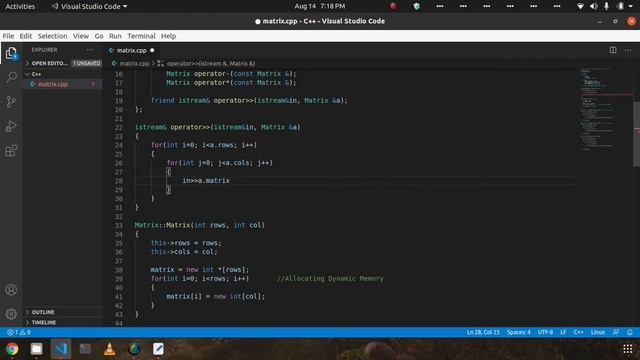The image size is (640, 360).
Task: Select the matrix.cpp editor tab
Action: (x=131, y=50)
